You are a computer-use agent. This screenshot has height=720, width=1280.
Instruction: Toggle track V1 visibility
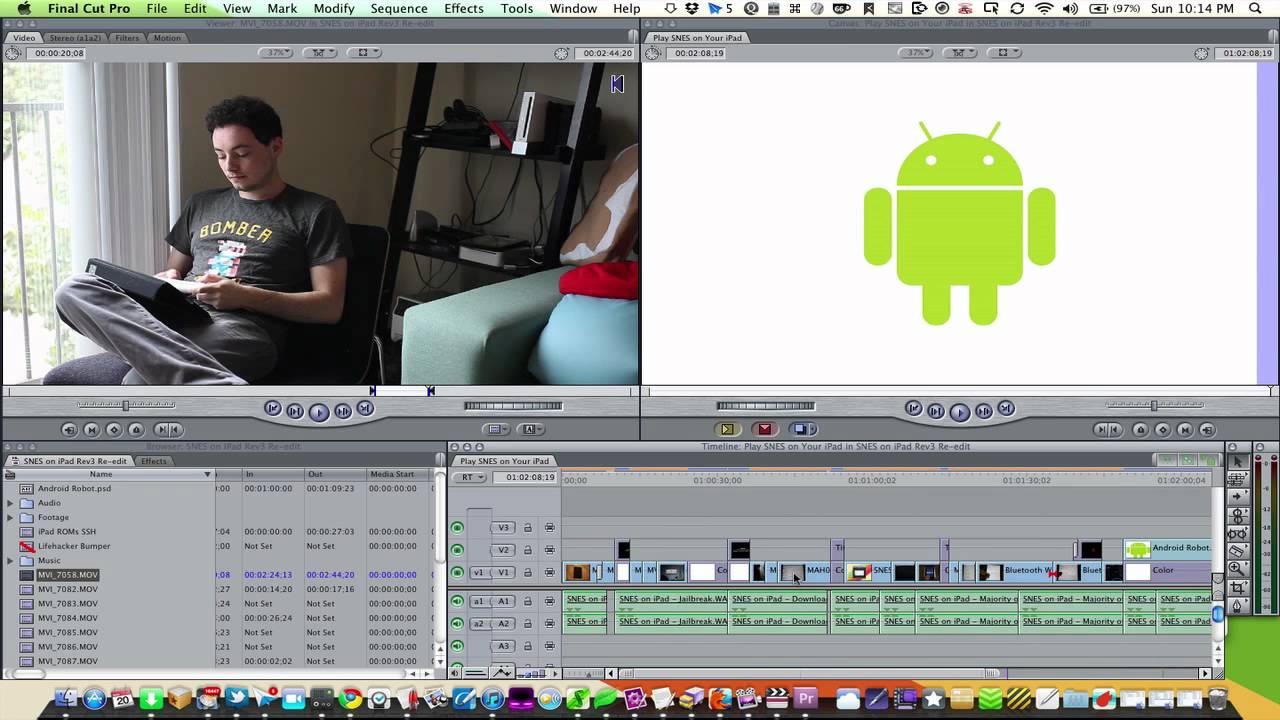point(457,573)
